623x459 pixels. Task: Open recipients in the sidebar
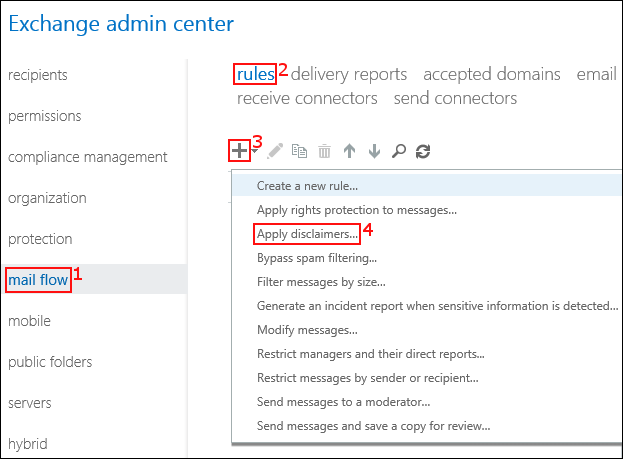click(38, 75)
